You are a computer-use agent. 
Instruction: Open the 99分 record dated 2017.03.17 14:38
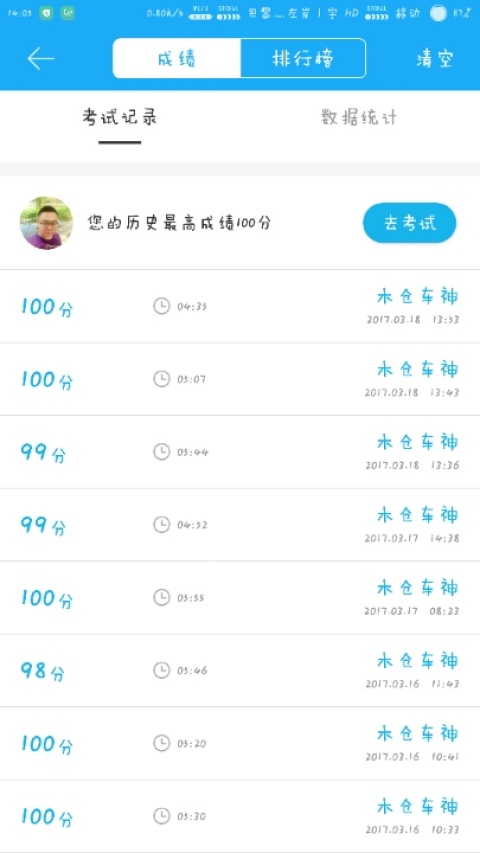pyautogui.click(x=240, y=524)
